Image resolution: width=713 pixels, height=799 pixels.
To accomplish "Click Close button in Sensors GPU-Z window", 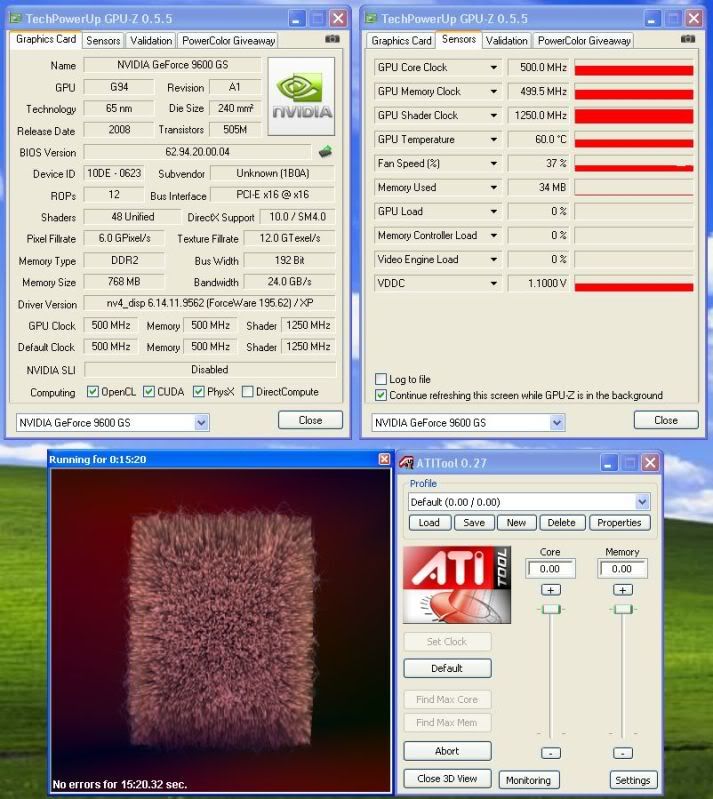I will tap(666, 420).
